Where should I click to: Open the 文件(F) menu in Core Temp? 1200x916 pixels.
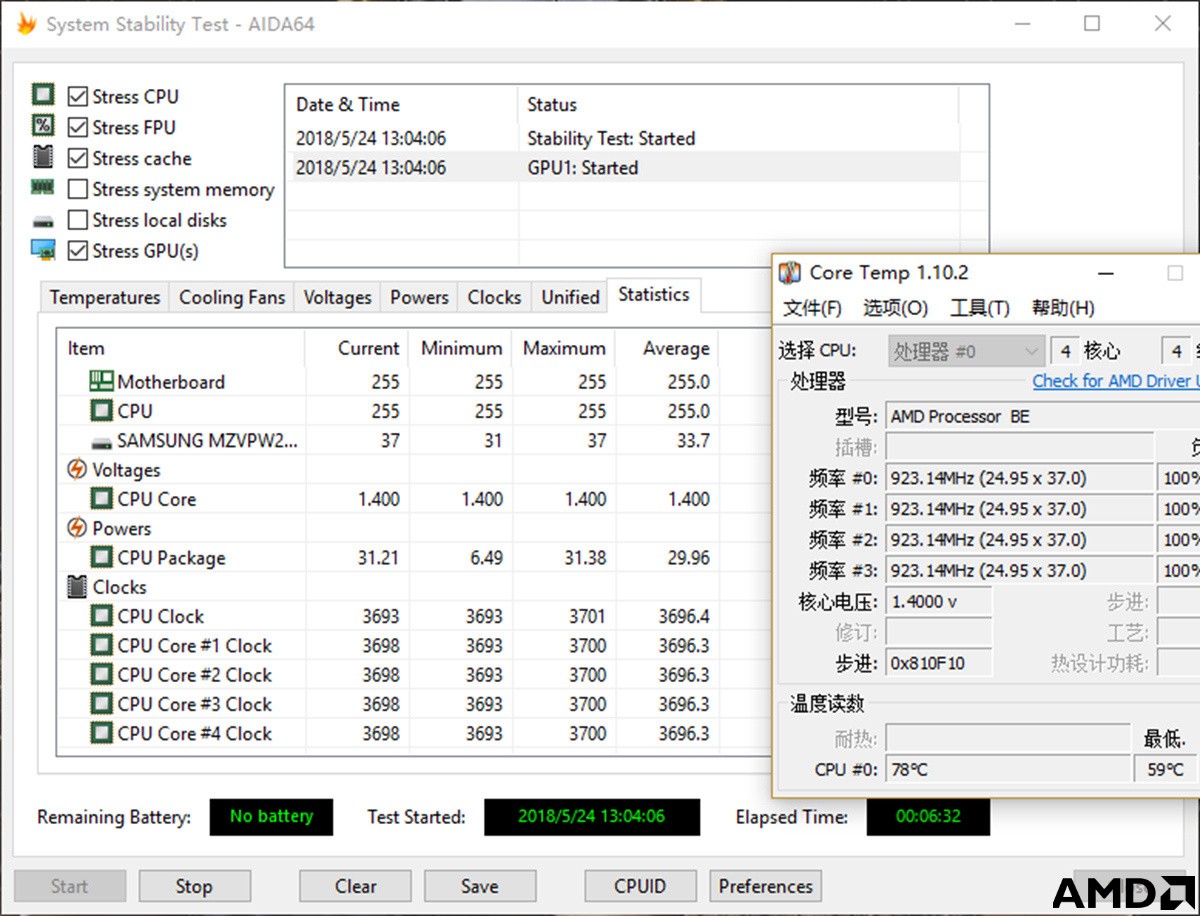coord(812,308)
